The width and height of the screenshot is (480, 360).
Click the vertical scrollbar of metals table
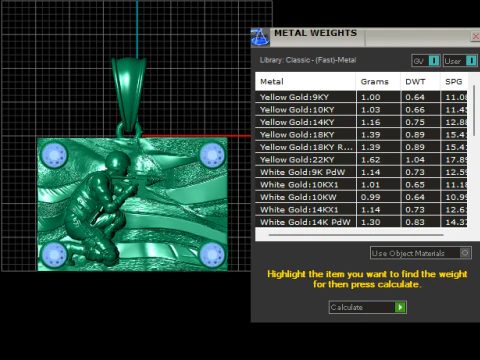pyautogui.click(x=474, y=110)
